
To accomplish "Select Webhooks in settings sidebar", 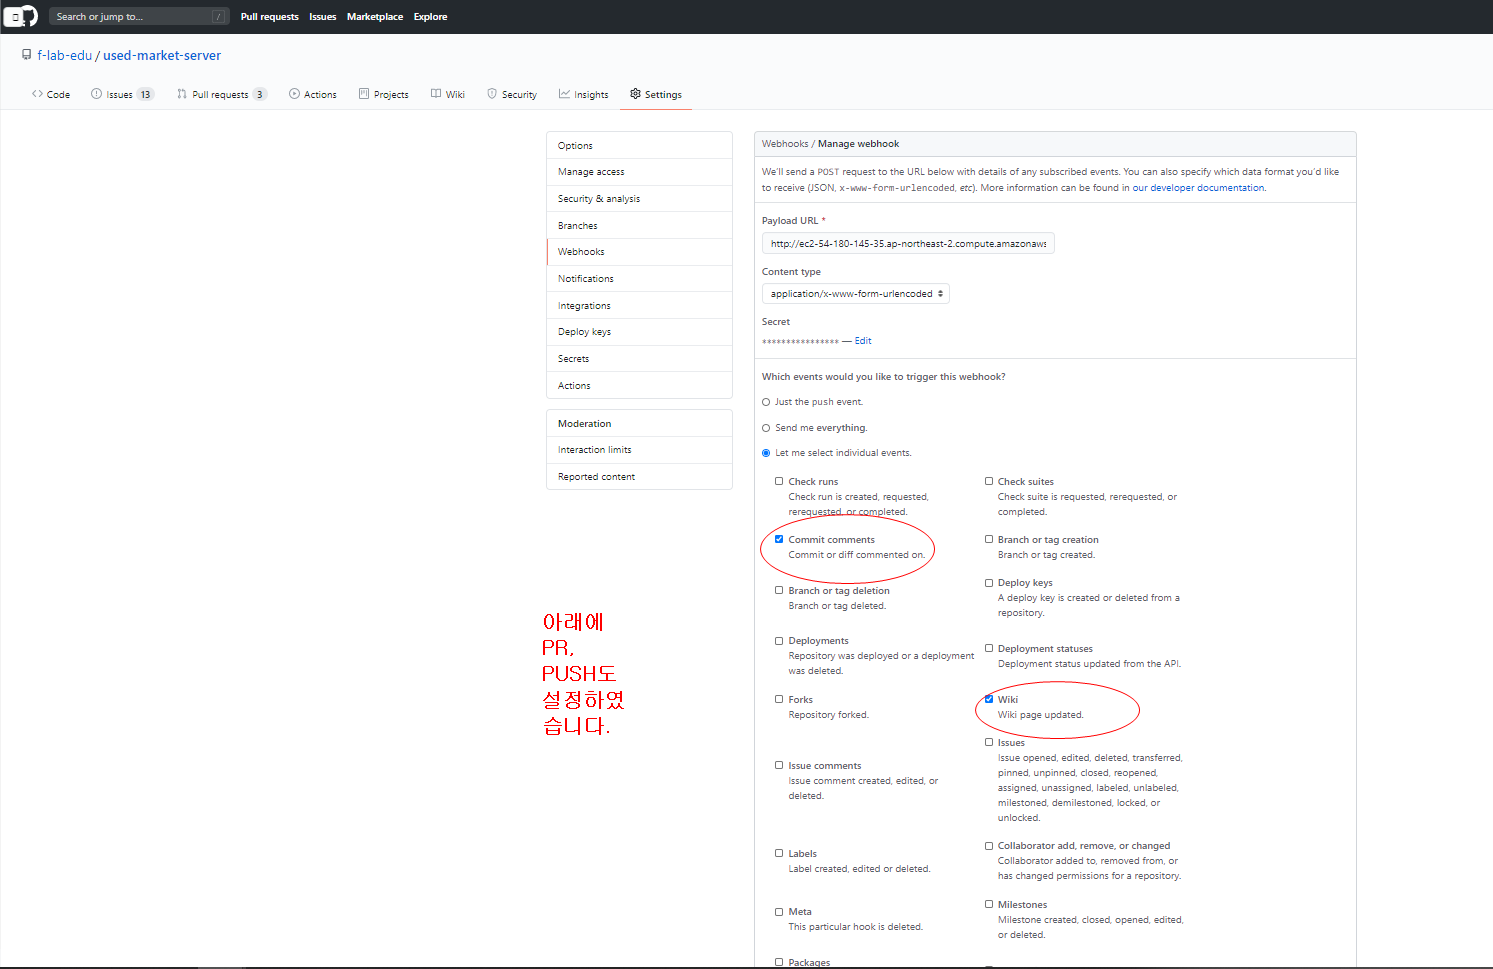I will click(640, 252).
